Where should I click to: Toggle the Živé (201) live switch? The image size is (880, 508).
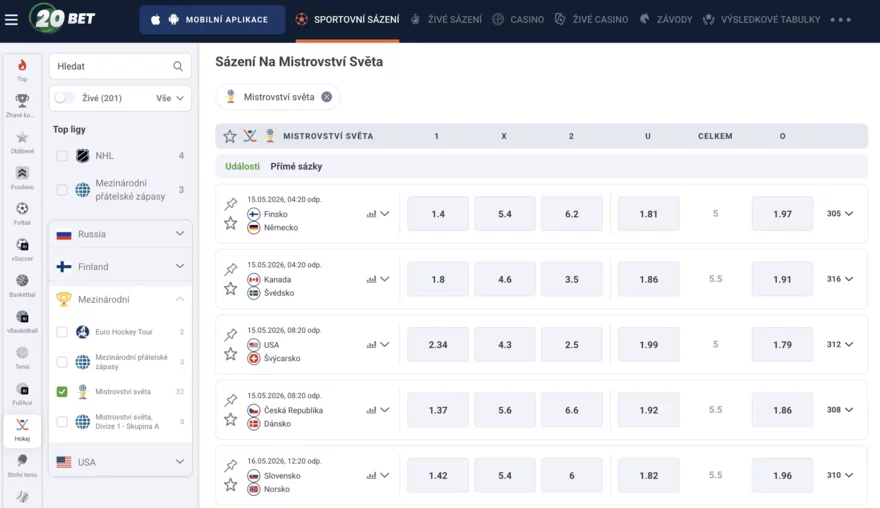click(64, 98)
